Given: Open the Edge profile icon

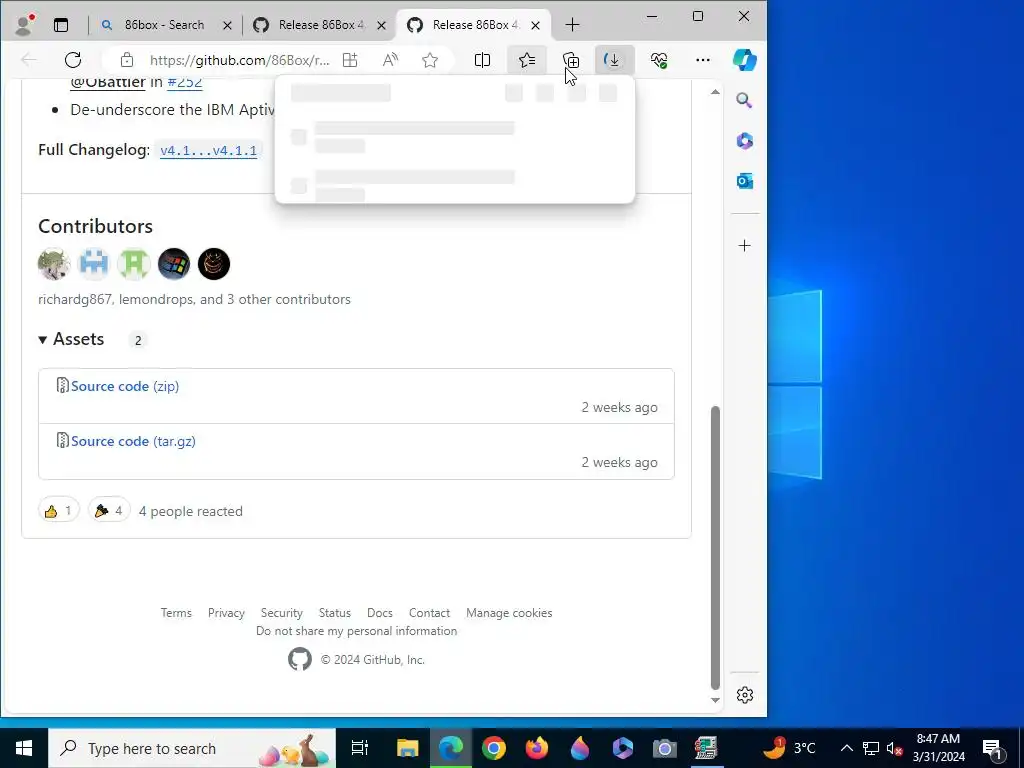Looking at the screenshot, I should 24,25.
